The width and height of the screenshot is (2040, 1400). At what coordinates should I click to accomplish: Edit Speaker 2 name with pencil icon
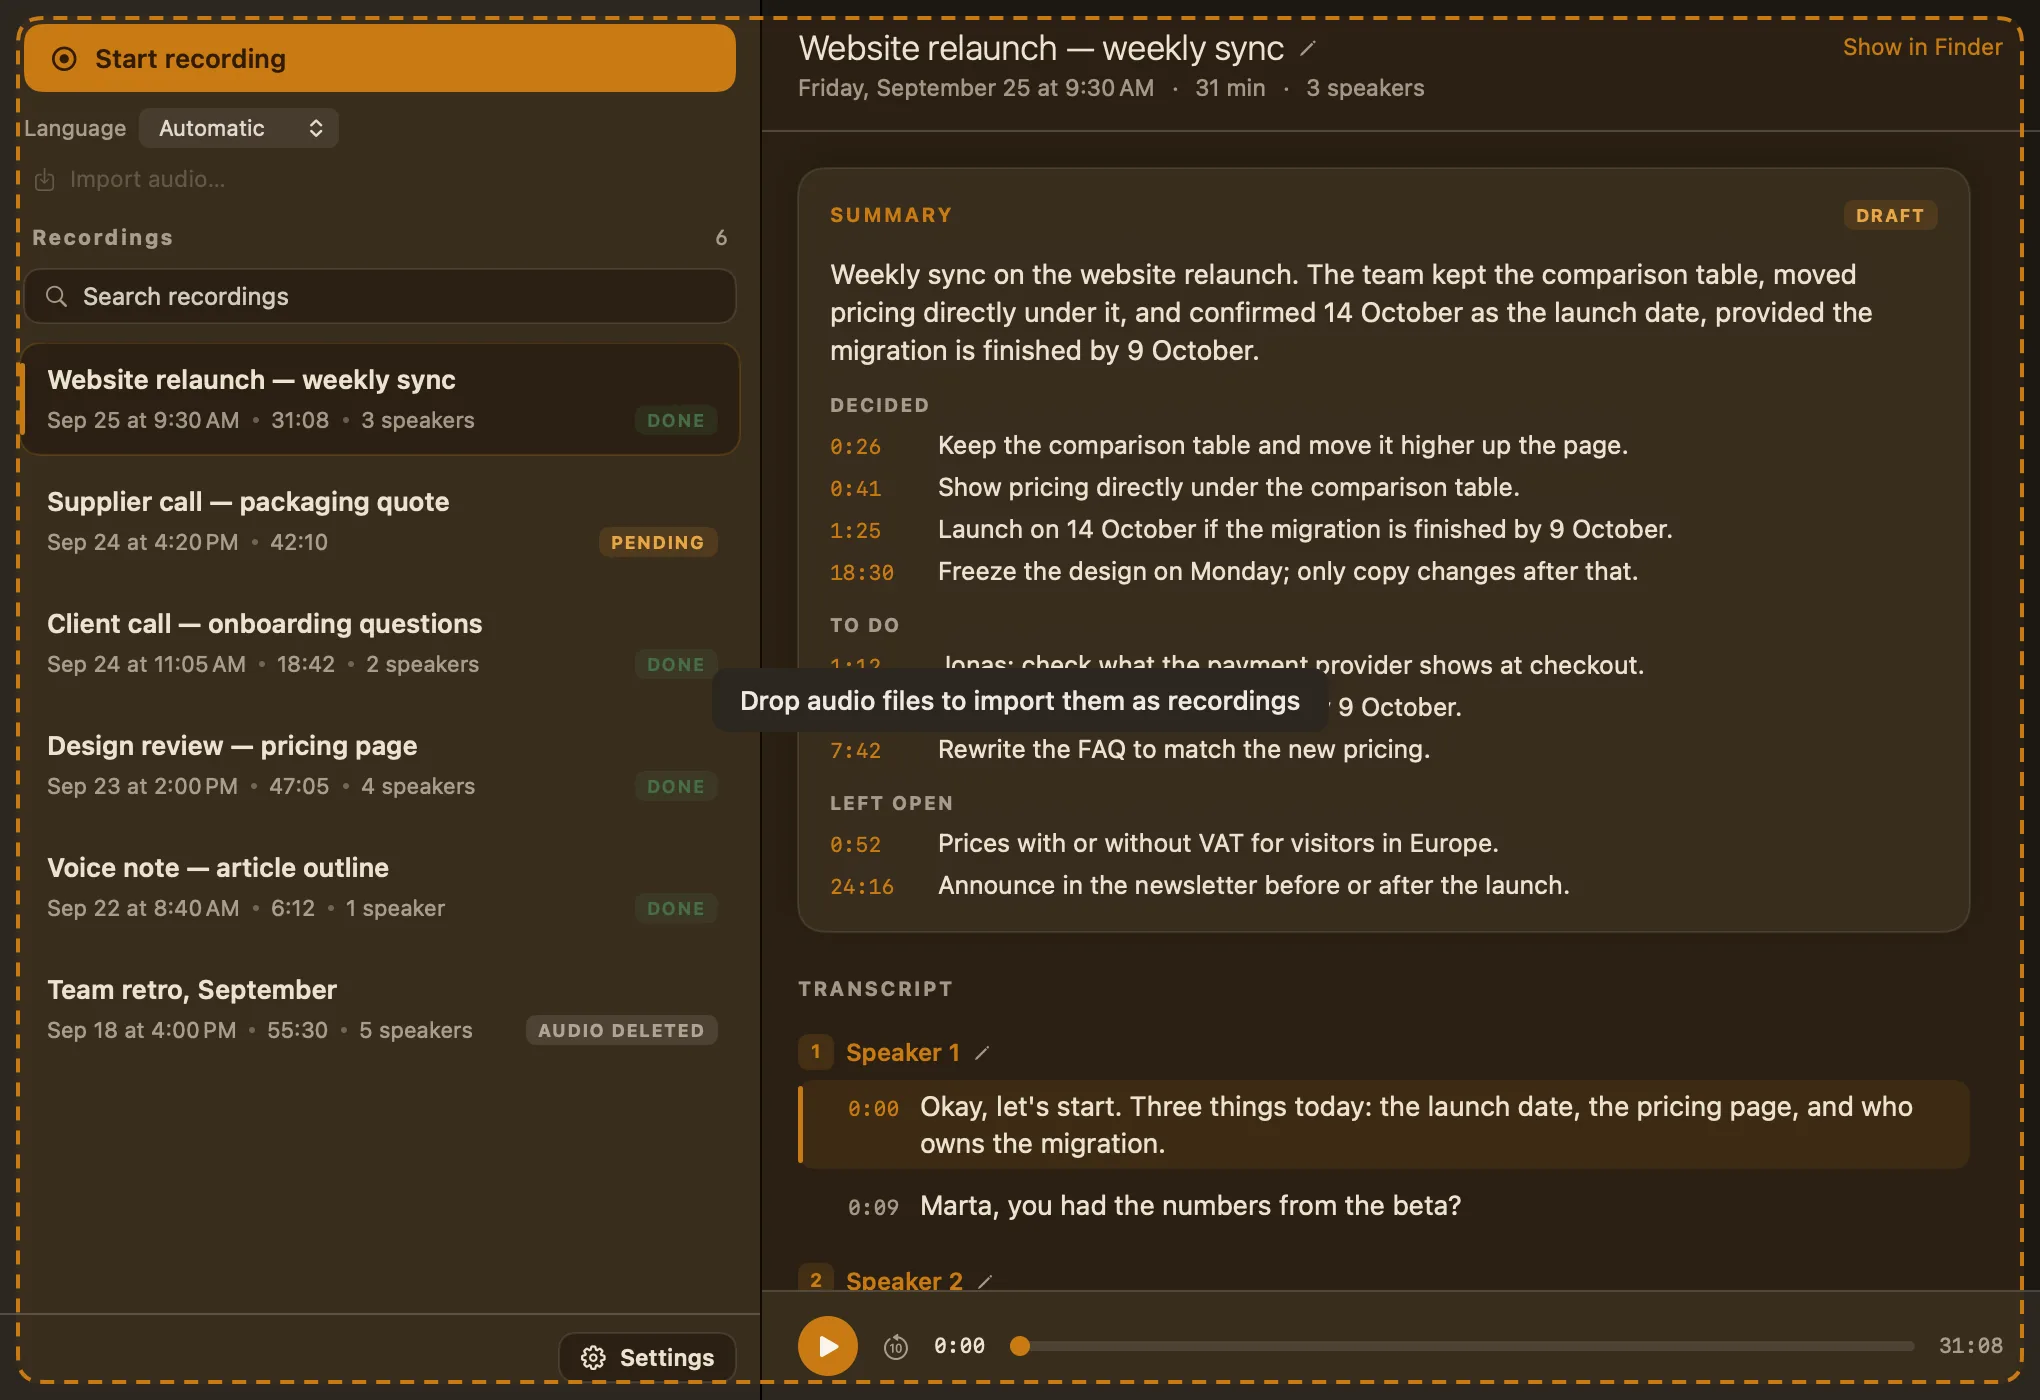click(985, 1281)
